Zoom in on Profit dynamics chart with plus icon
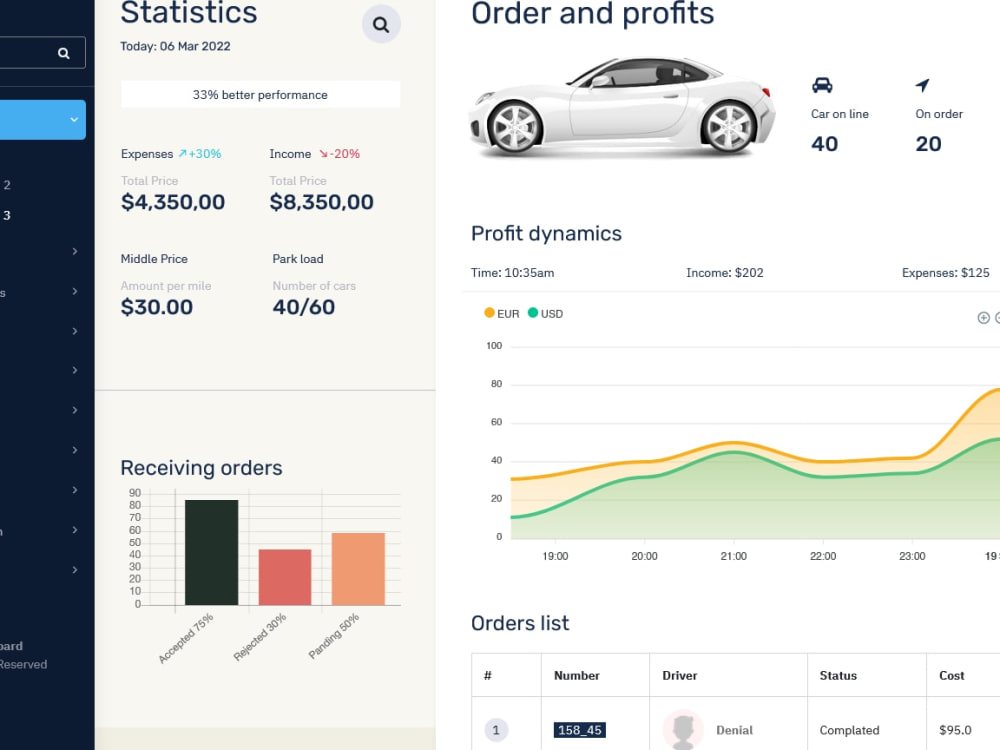The width and height of the screenshot is (1000, 750). point(983,318)
